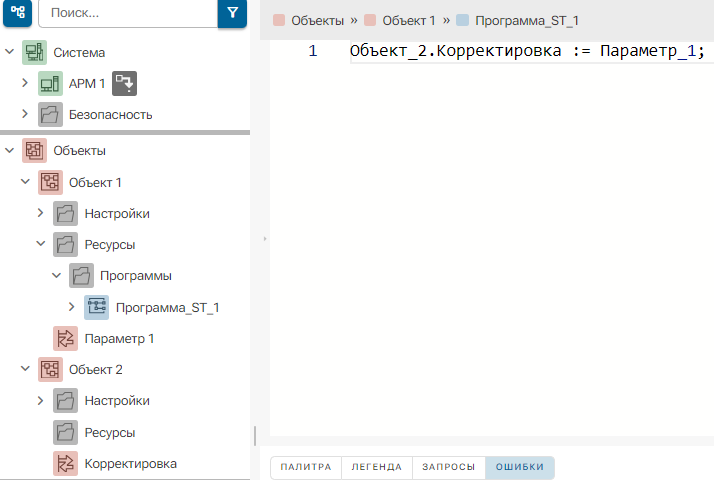Expand the Безопасность folder
The width and height of the screenshot is (714, 480).
(25, 114)
